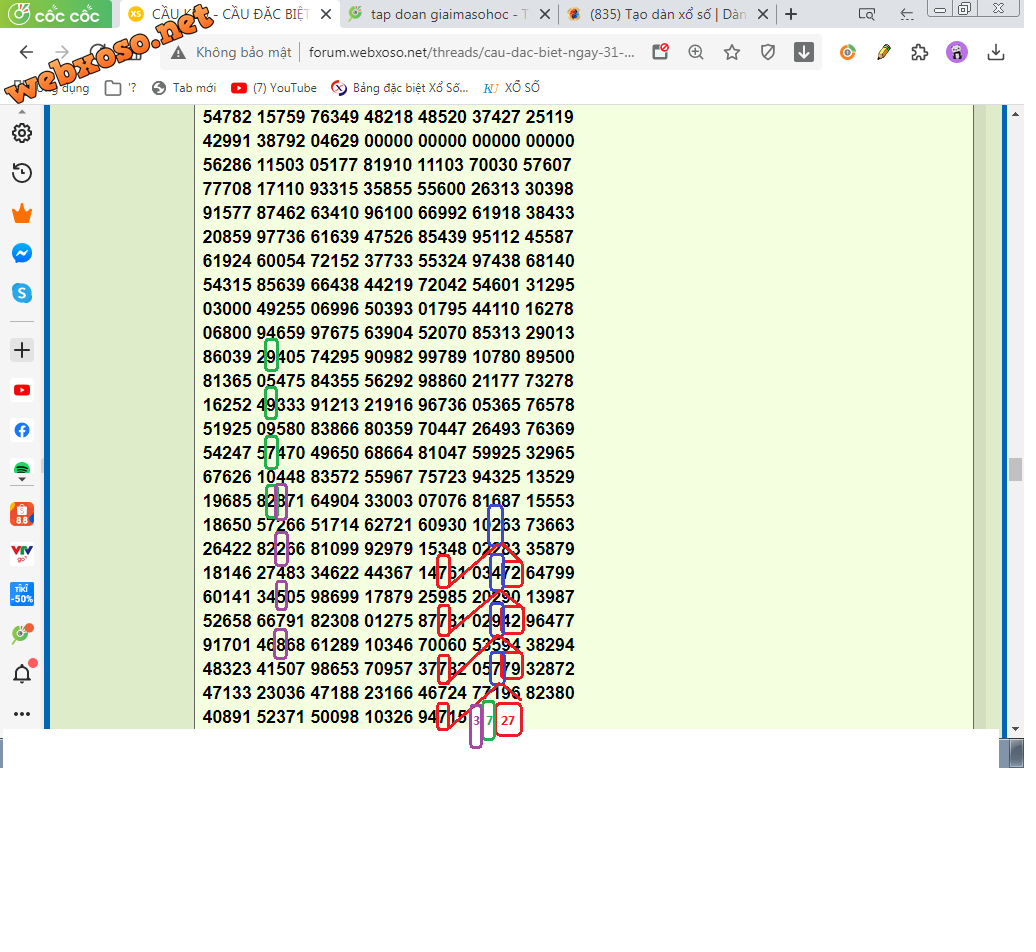Launch Skype from the sidebar
Image resolution: width=1036 pixels, height=952 pixels.
(x=21, y=293)
